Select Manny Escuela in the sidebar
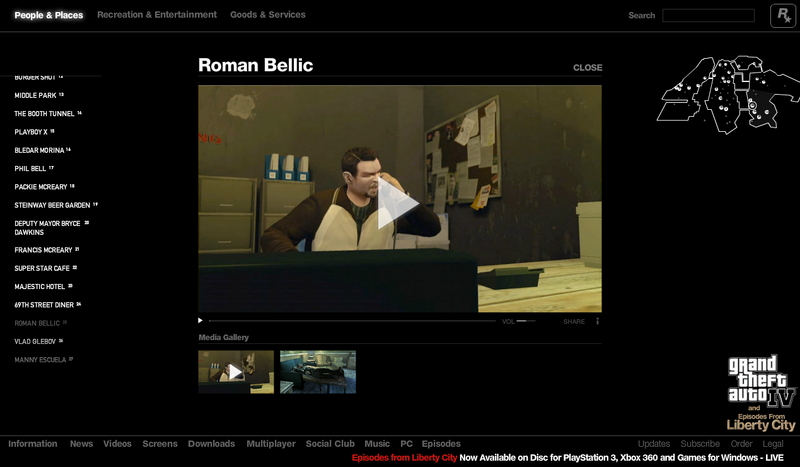This screenshot has width=800, height=467. pyautogui.click(x=43, y=360)
